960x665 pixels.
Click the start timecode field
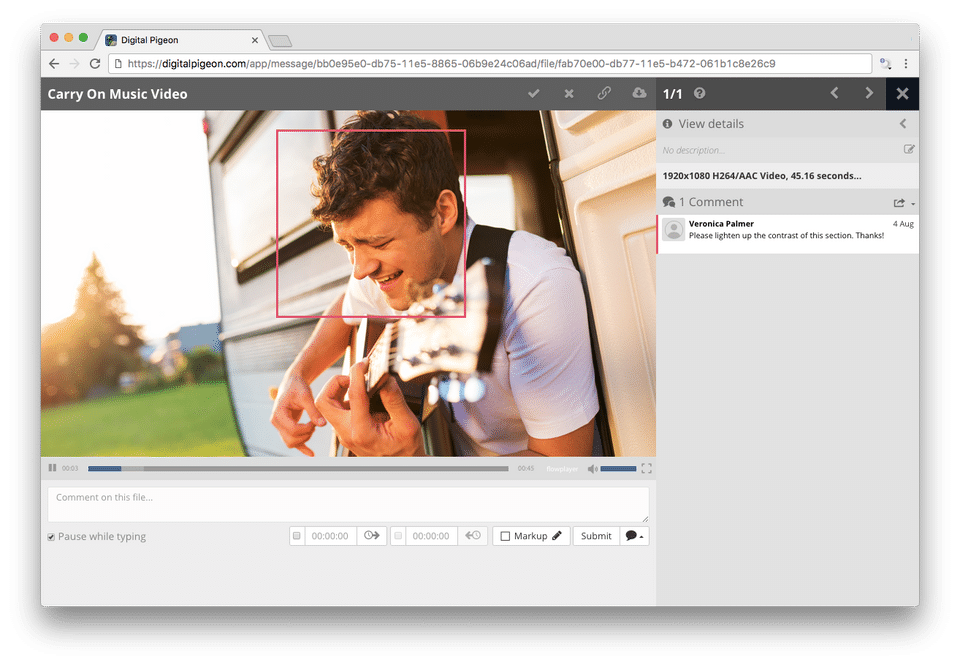coord(330,536)
